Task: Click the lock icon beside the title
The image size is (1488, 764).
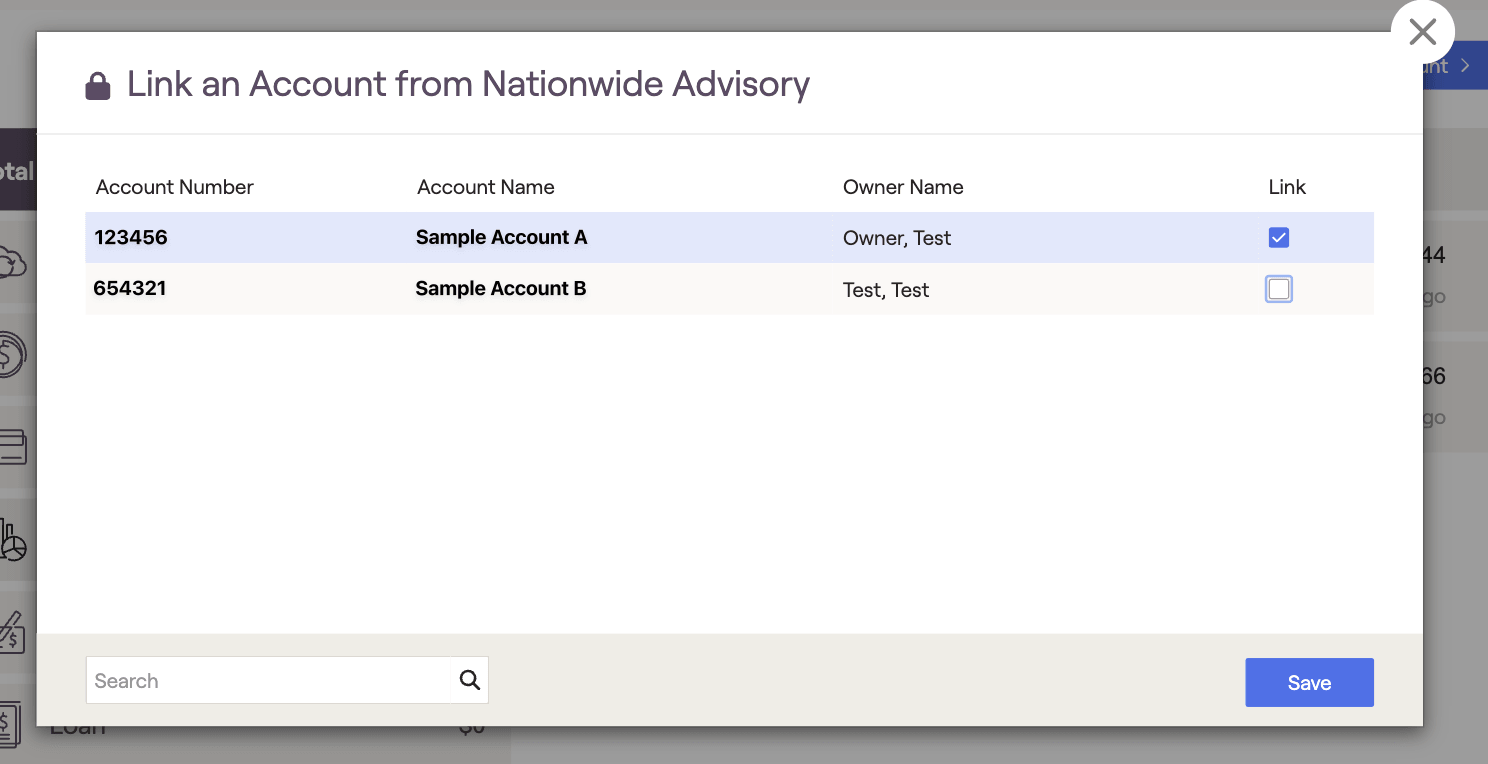Action: coord(98,86)
